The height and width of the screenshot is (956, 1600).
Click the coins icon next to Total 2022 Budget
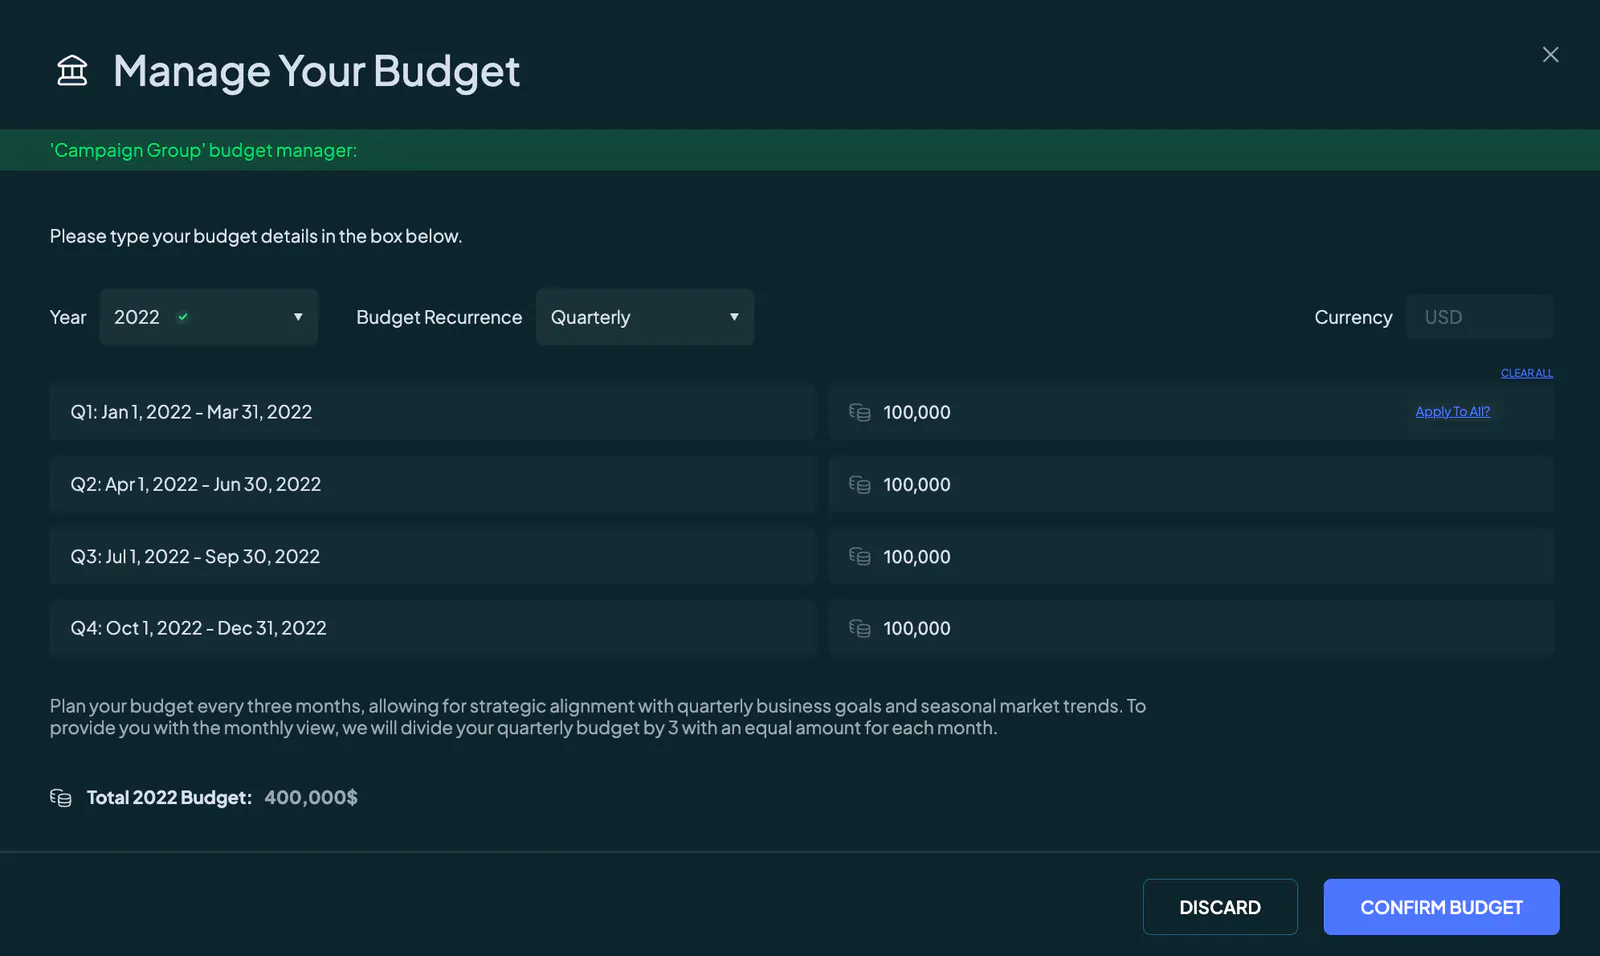pos(61,797)
